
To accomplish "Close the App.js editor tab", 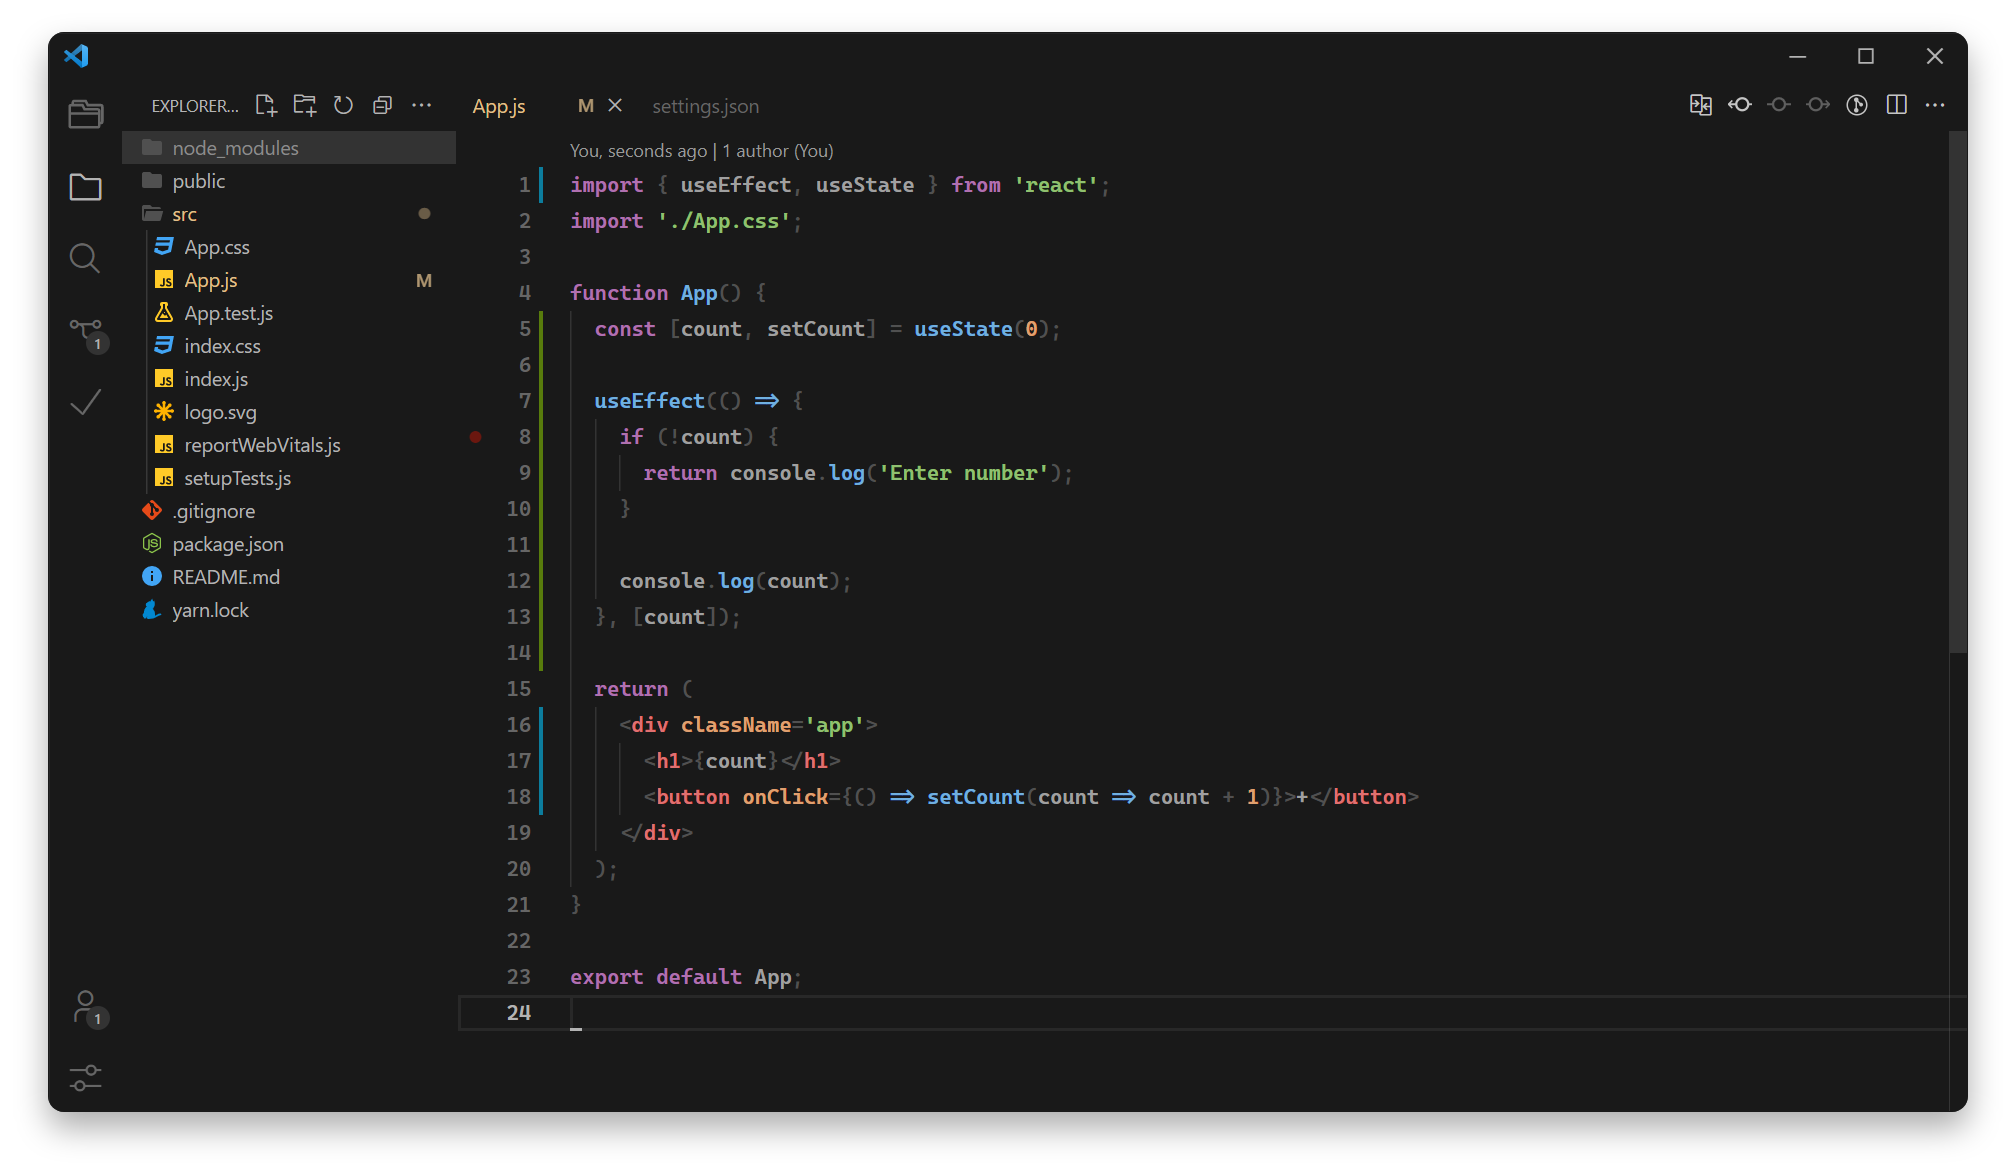I will (615, 105).
